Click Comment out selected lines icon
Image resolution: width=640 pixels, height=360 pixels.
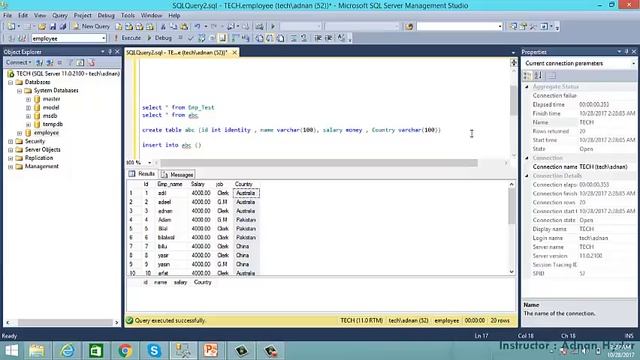[x=293, y=38]
